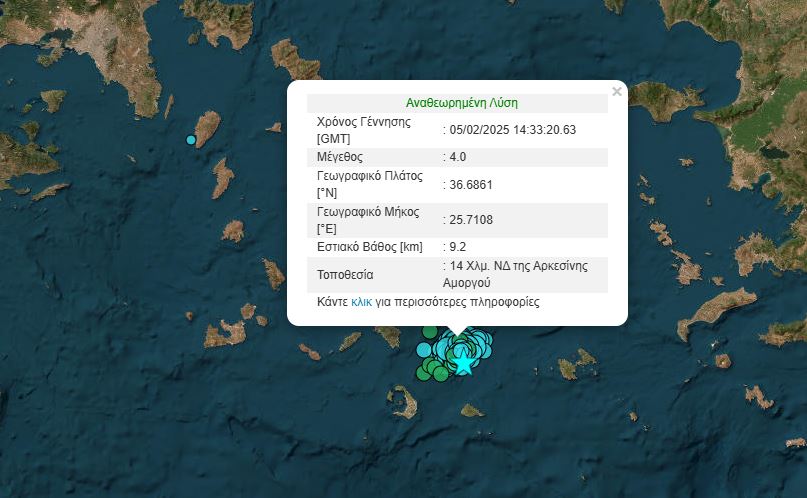The width and height of the screenshot is (807, 498).
Task: Close the earthquake info popup
Action: pos(616,92)
